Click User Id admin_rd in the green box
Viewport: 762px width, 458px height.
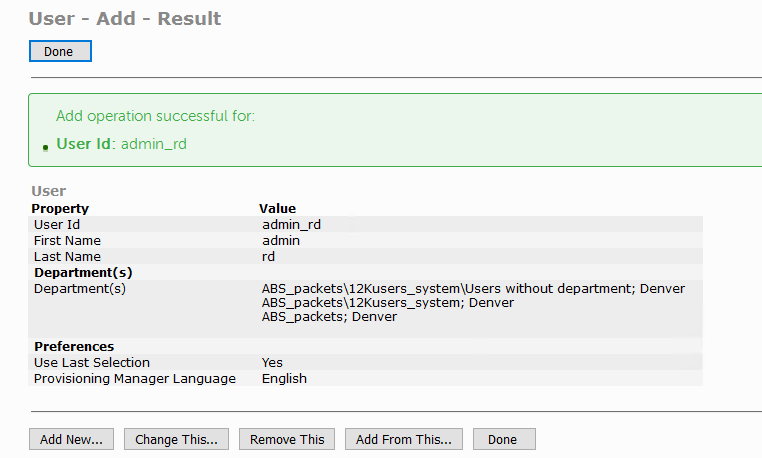click(121, 144)
